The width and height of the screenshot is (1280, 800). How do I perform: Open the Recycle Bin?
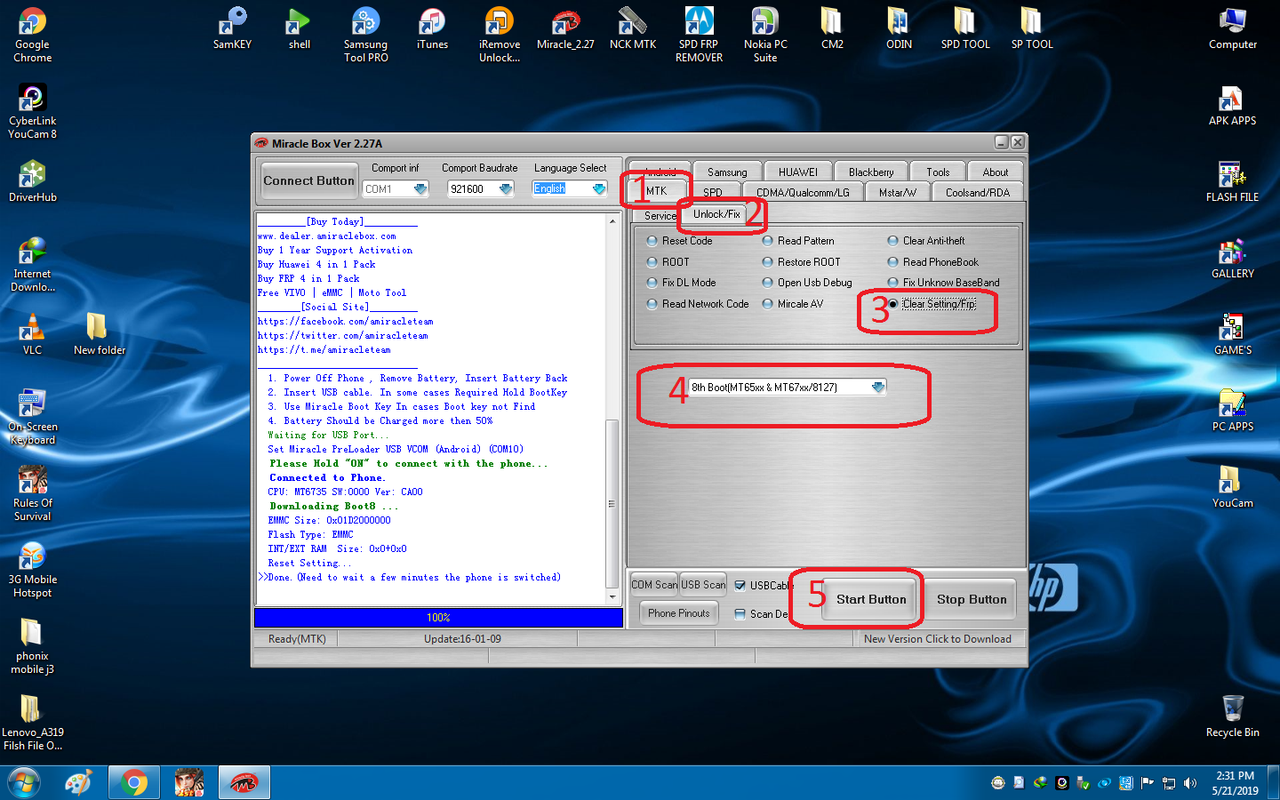point(1232,716)
